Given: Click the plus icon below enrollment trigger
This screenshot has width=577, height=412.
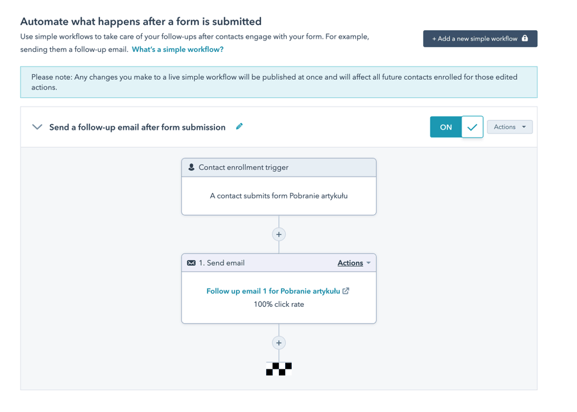Looking at the screenshot, I should 279,234.
